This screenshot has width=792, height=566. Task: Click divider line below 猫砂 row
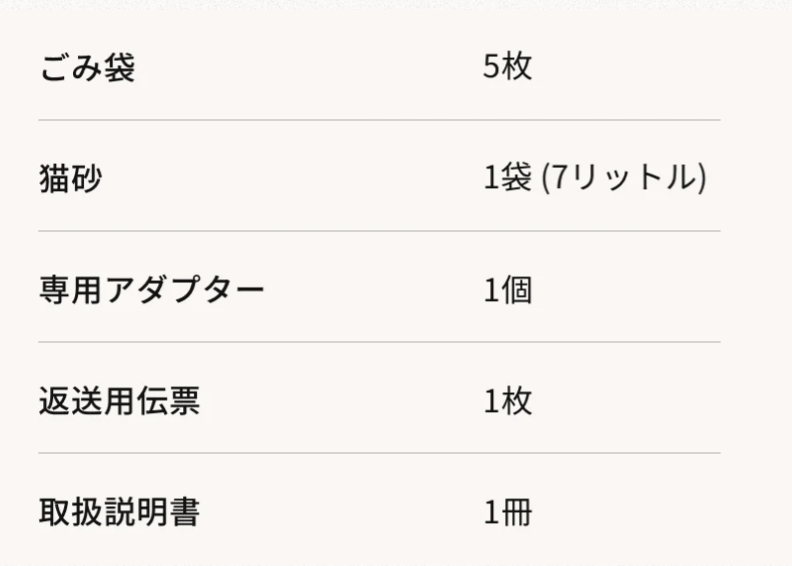(x=379, y=231)
